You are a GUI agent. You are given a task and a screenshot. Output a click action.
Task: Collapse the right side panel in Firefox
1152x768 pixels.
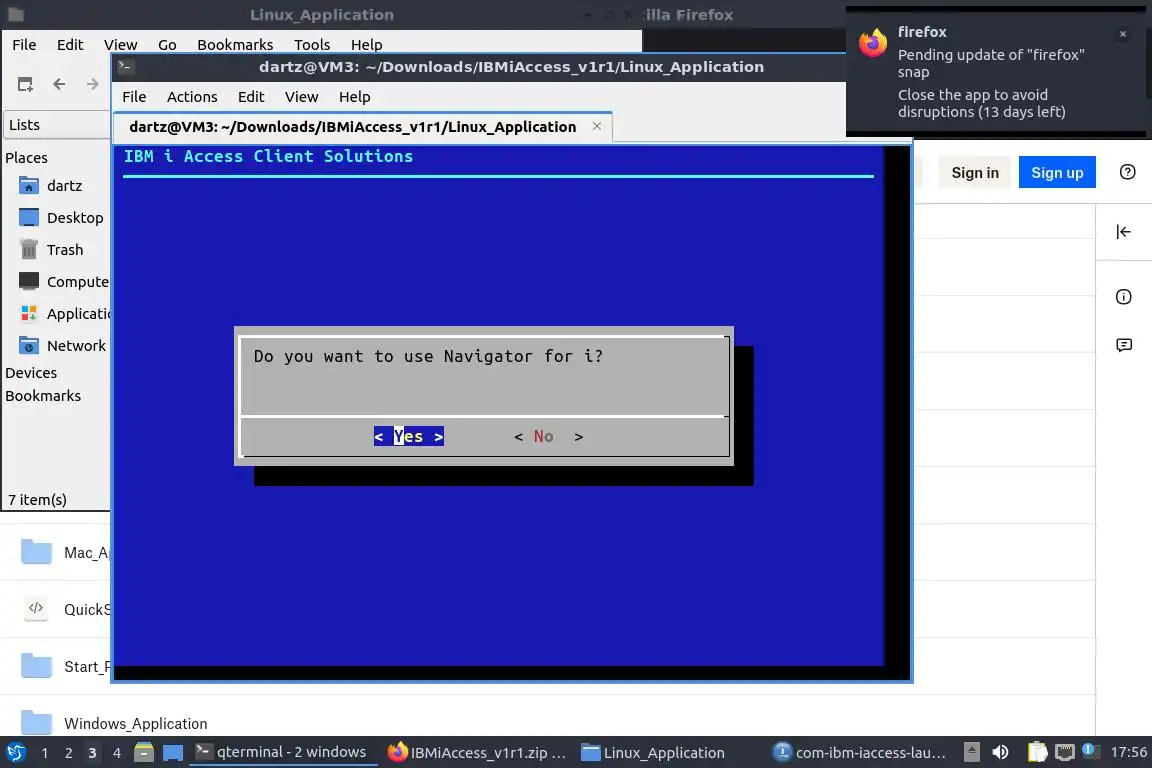1123,232
